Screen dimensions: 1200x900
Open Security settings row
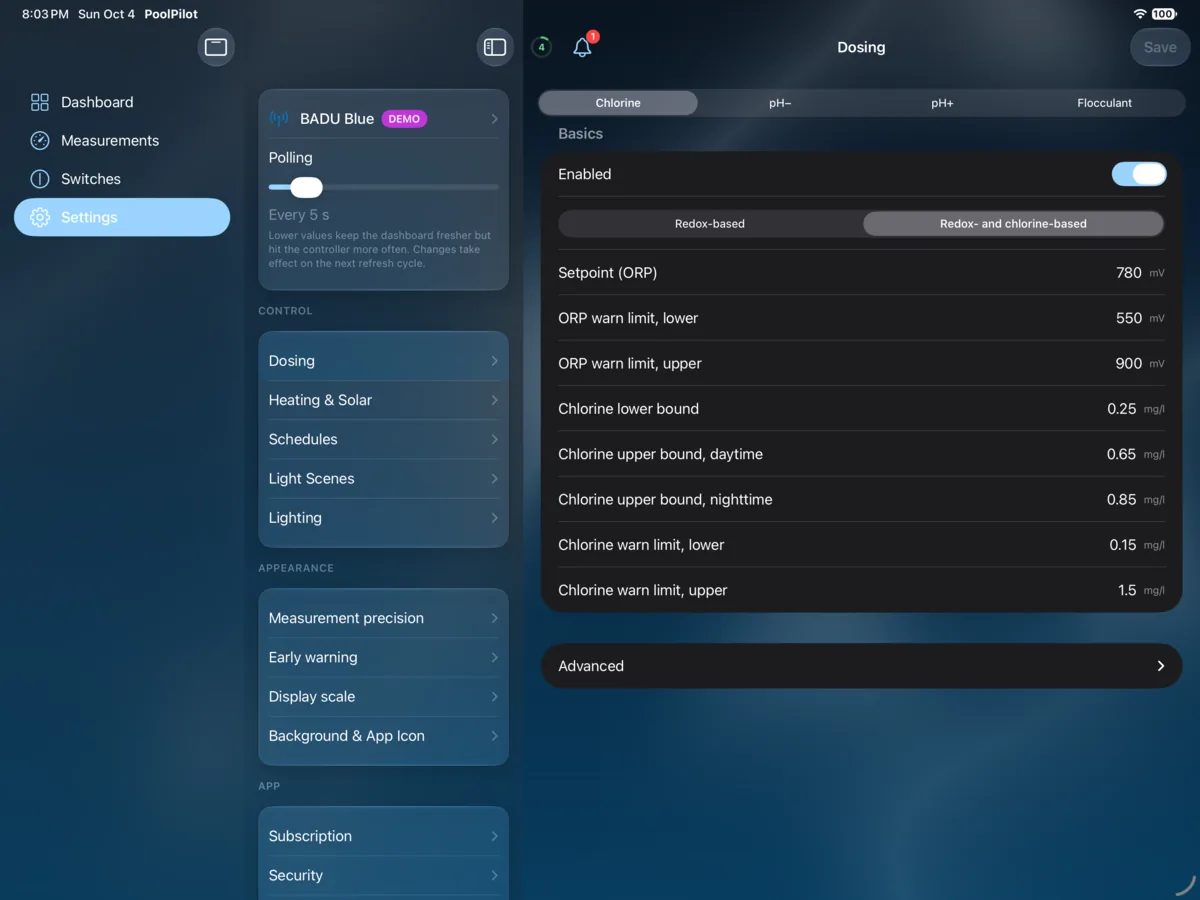coord(383,875)
